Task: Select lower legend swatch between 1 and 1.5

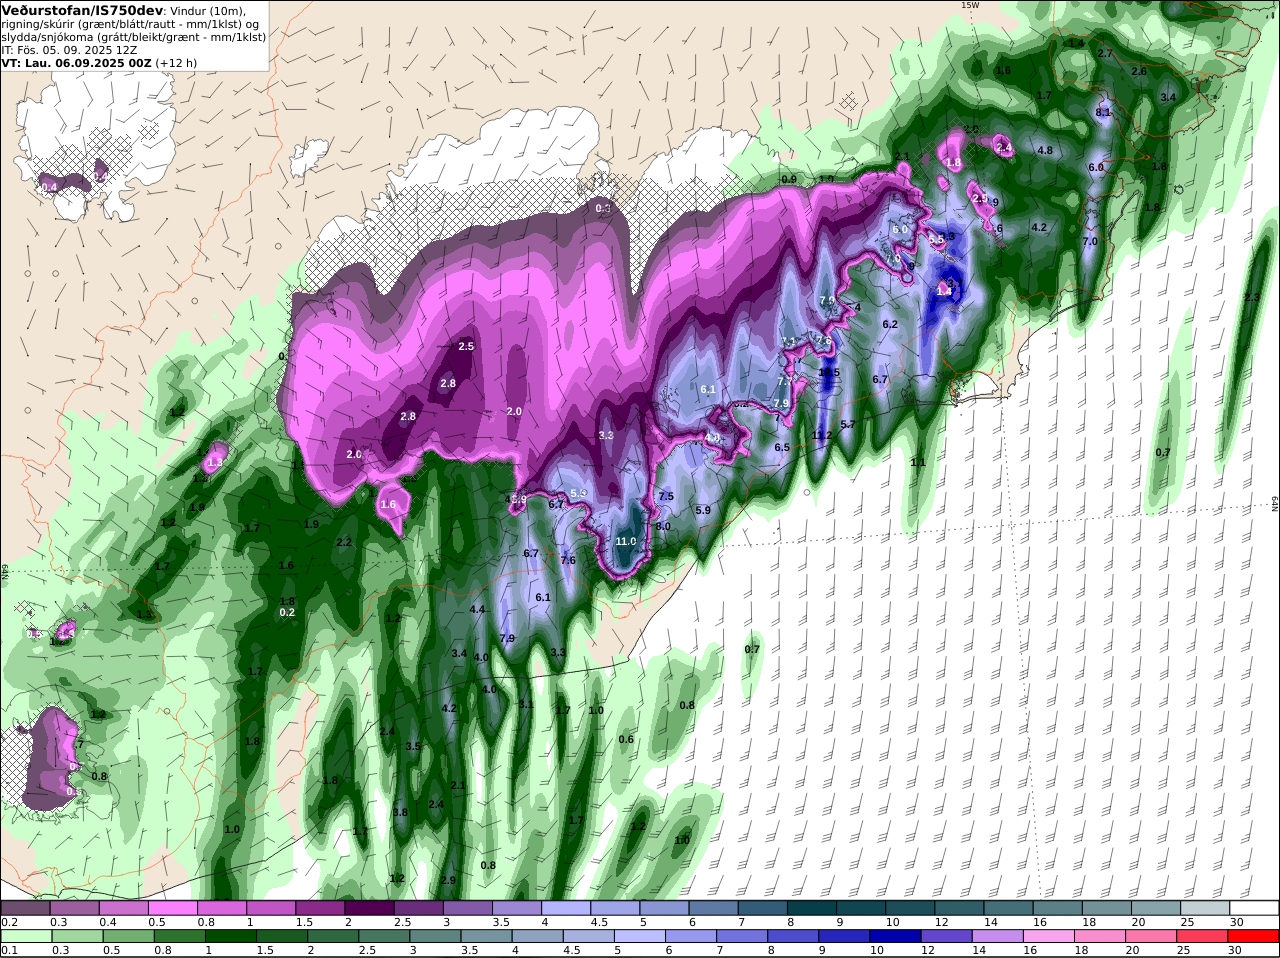Action: coord(229,936)
